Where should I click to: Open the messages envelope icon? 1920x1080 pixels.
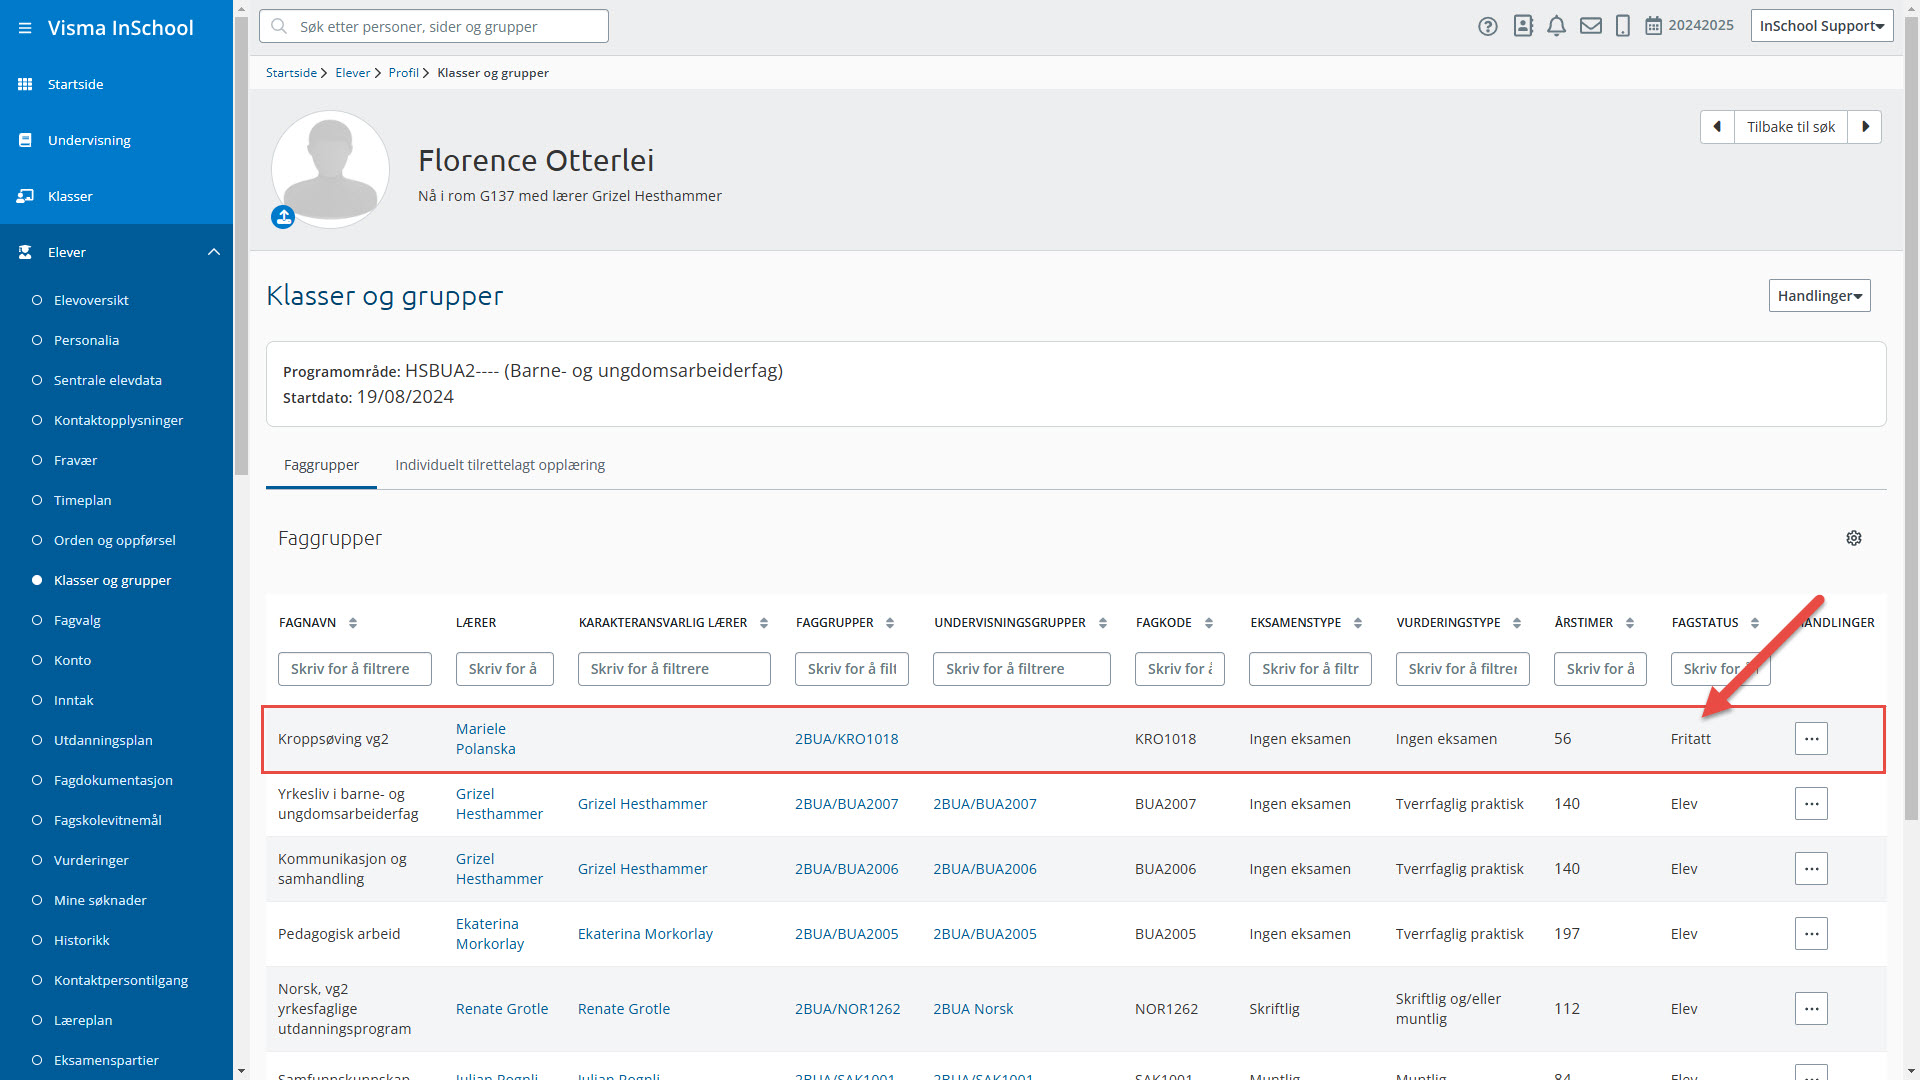tap(1590, 27)
